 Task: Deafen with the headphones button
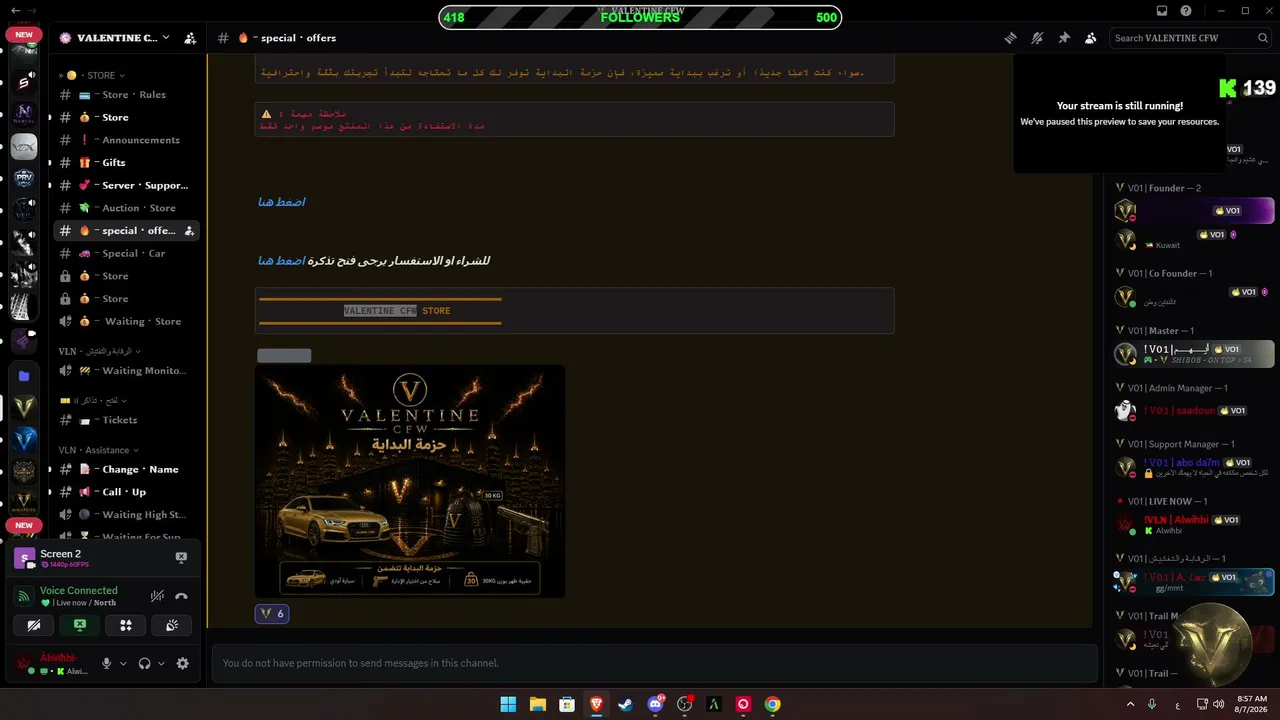pos(145,663)
